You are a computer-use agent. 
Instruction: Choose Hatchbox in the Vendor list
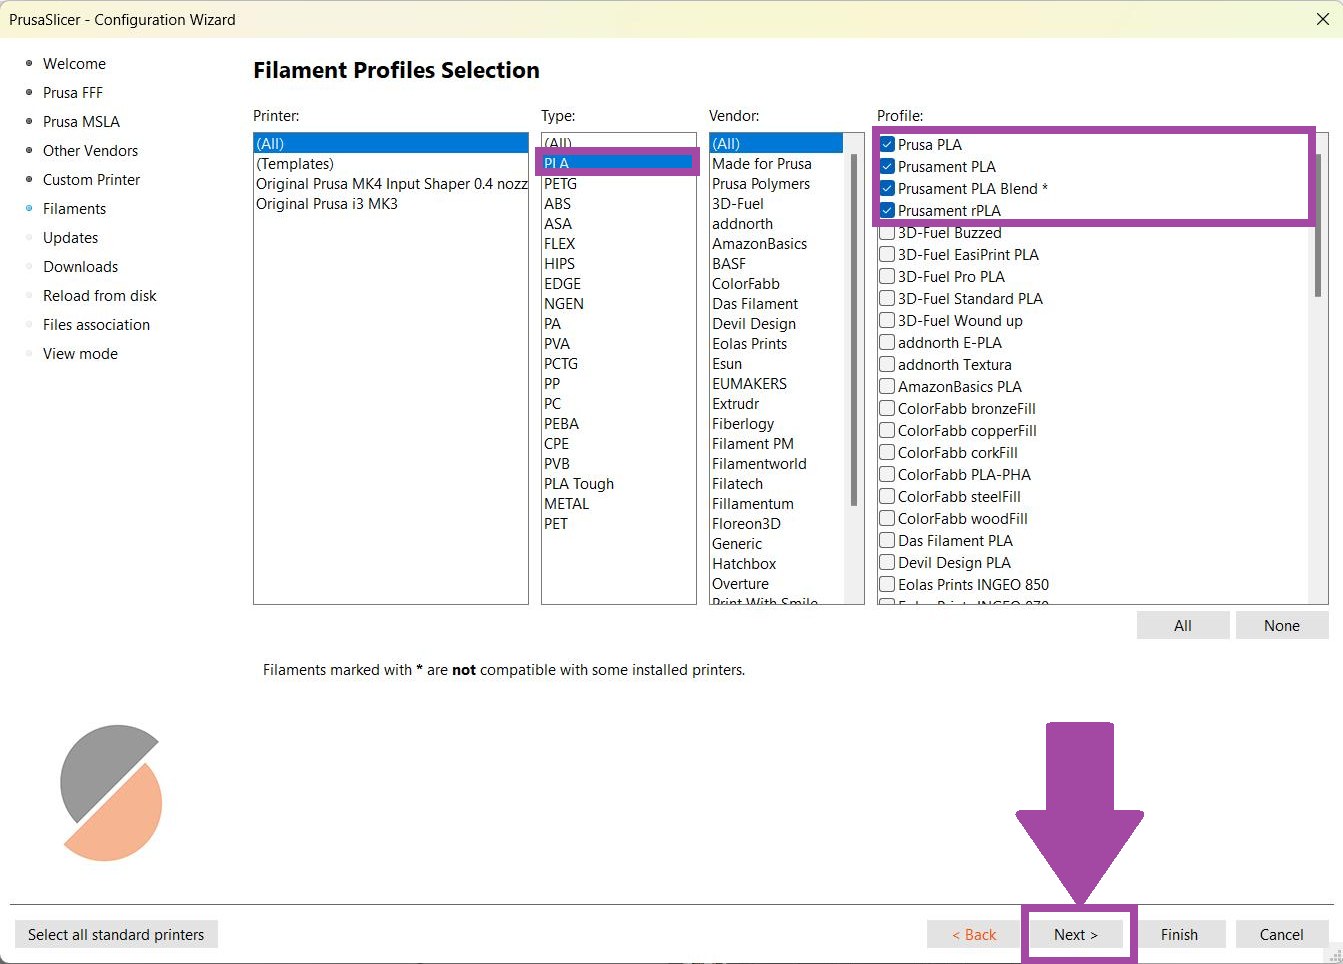pos(744,564)
